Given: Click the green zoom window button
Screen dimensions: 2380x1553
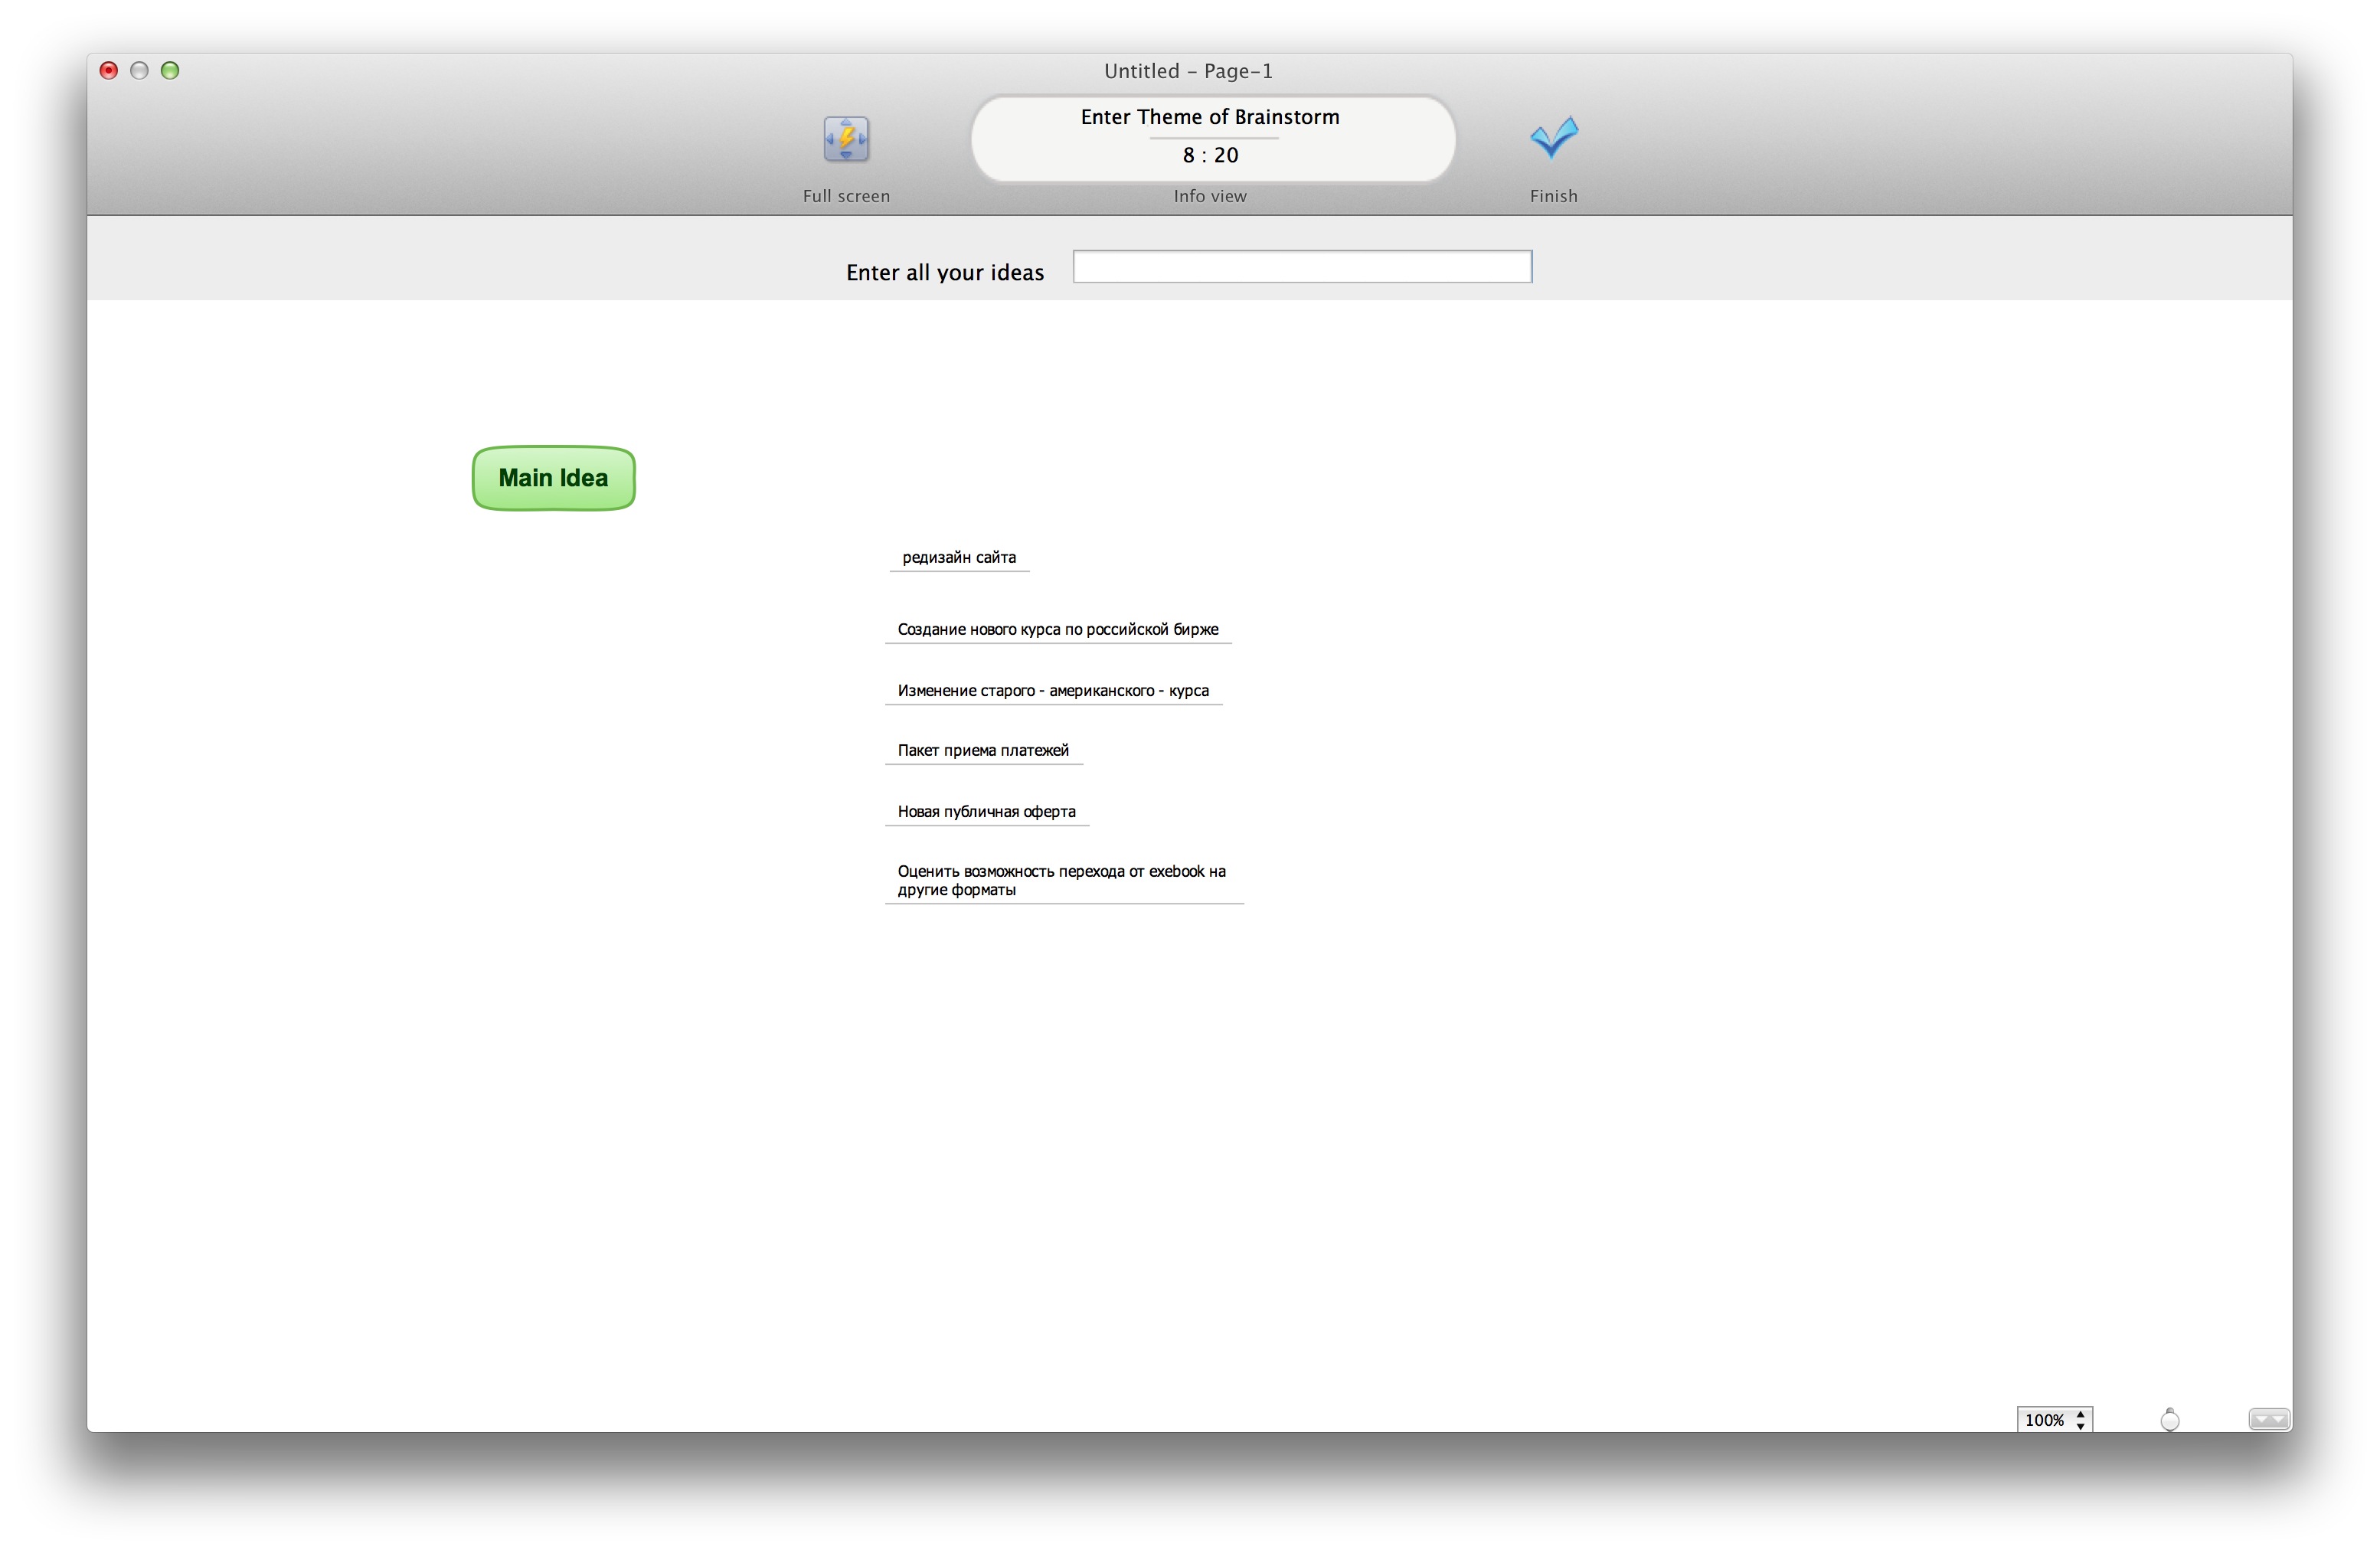Looking at the screenshot, I should tap(170, 70).
